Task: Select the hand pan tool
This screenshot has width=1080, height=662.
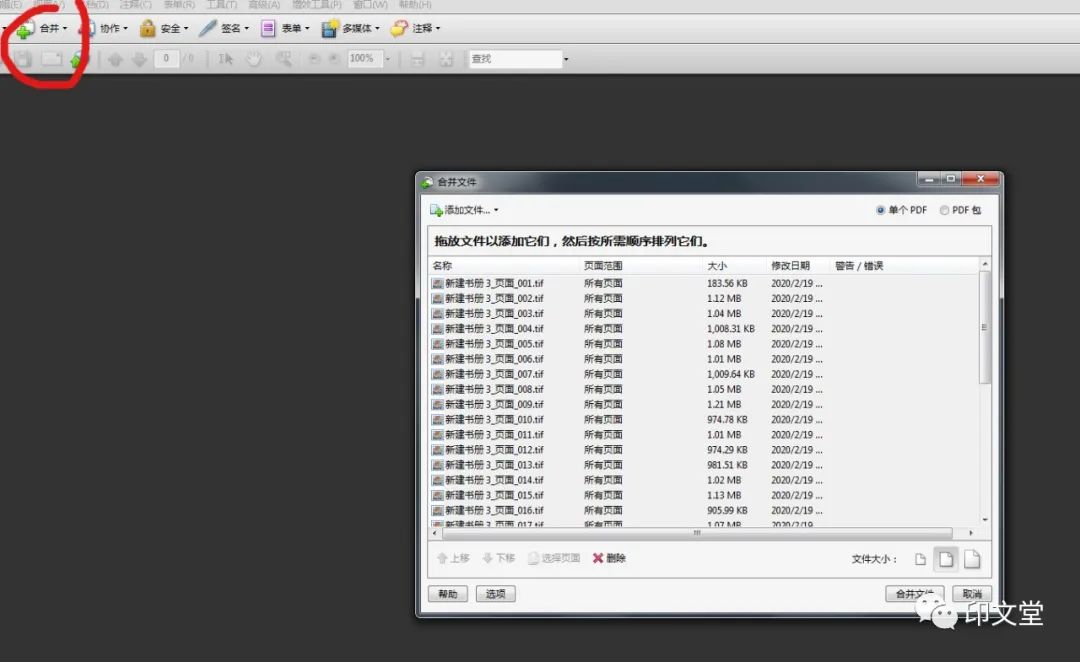Action: (254, 59)
